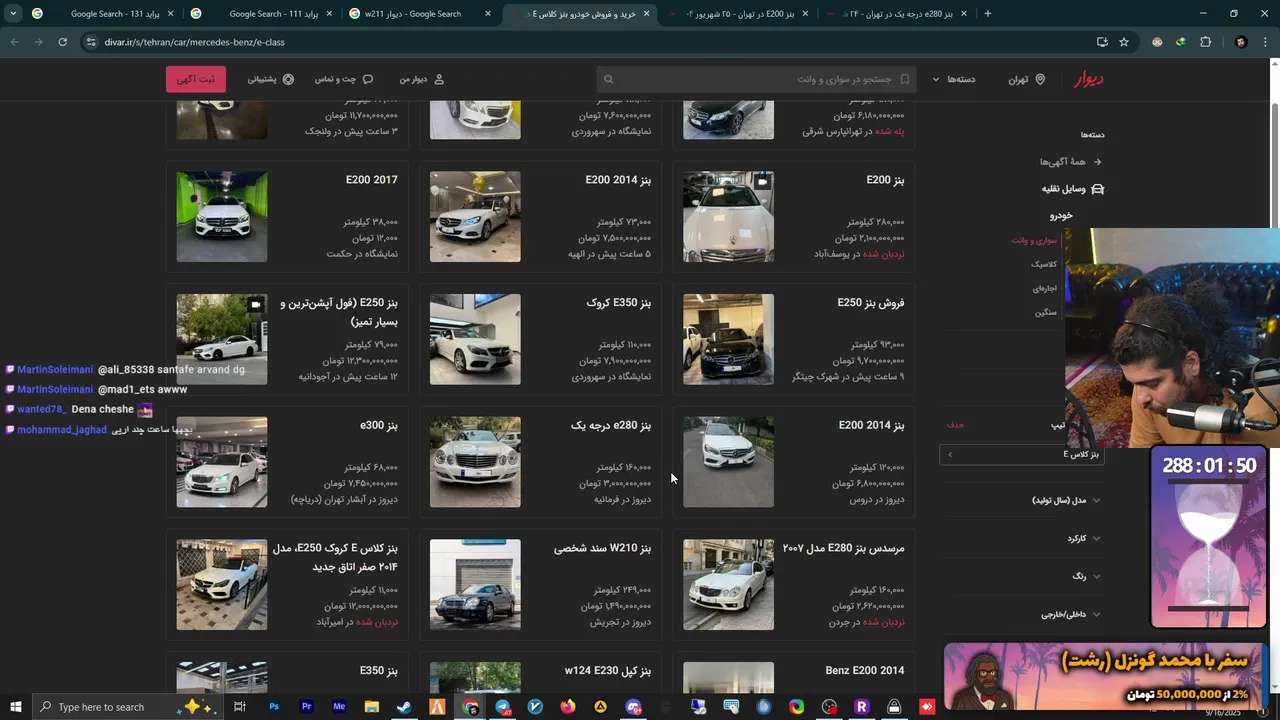Open File Explorer from the taskbar
This screenshot has width=1280, height=720.
click(371, 707)
